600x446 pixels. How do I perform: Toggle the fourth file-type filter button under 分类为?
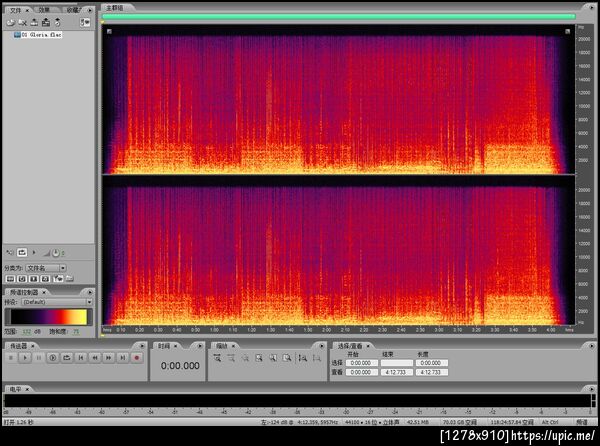pos(45,279)
